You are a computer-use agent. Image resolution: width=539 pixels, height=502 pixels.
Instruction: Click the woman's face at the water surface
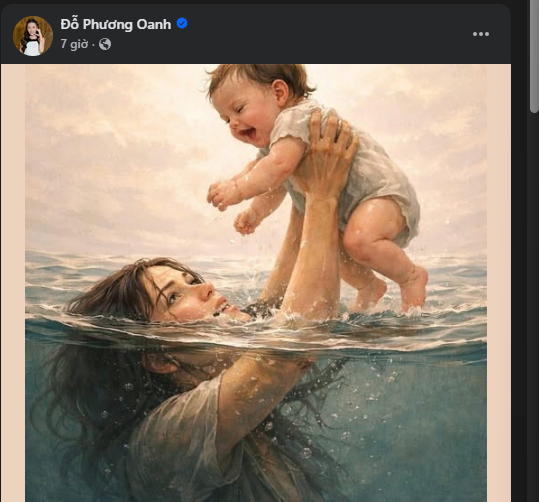coord(188,294)
